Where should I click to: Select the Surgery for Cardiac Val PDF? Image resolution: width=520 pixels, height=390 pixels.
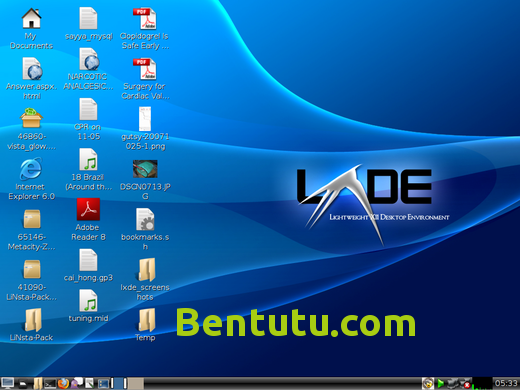tap(145, 79)
